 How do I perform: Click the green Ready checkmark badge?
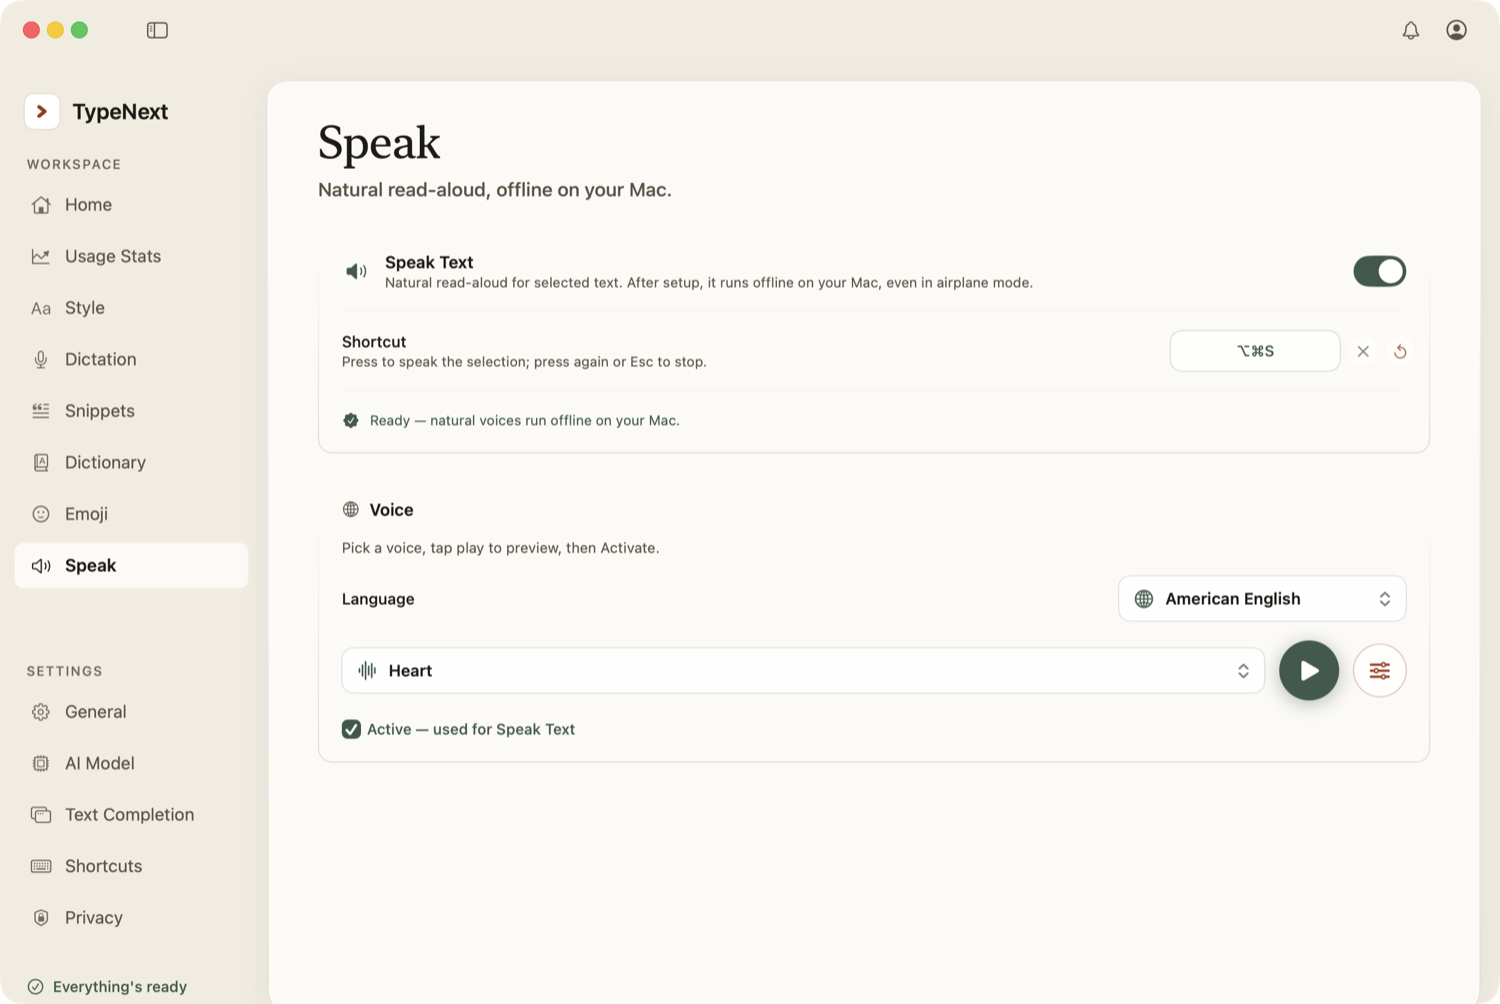click(x=351, y=421)
